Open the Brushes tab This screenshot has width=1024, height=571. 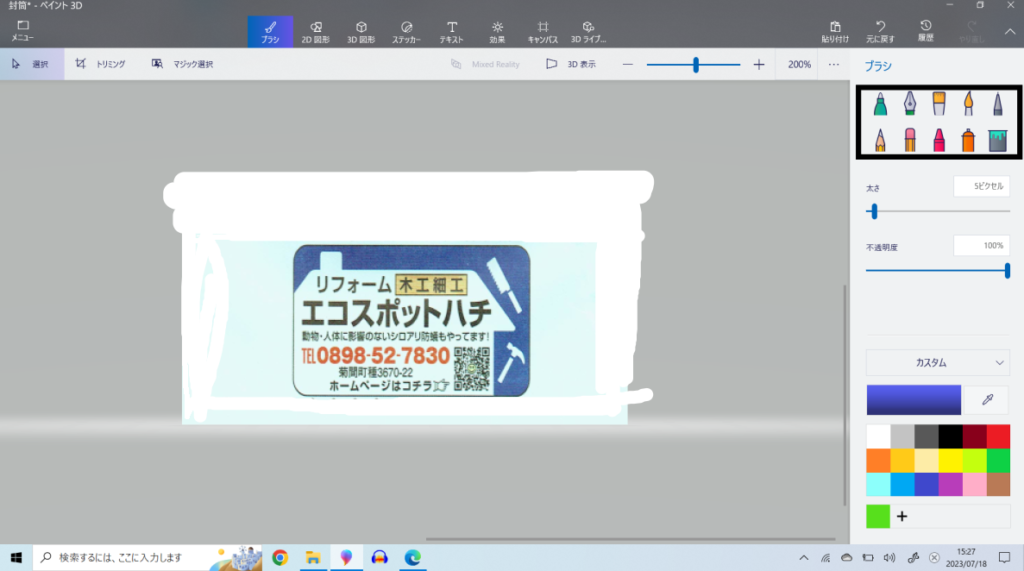point(270,31)
